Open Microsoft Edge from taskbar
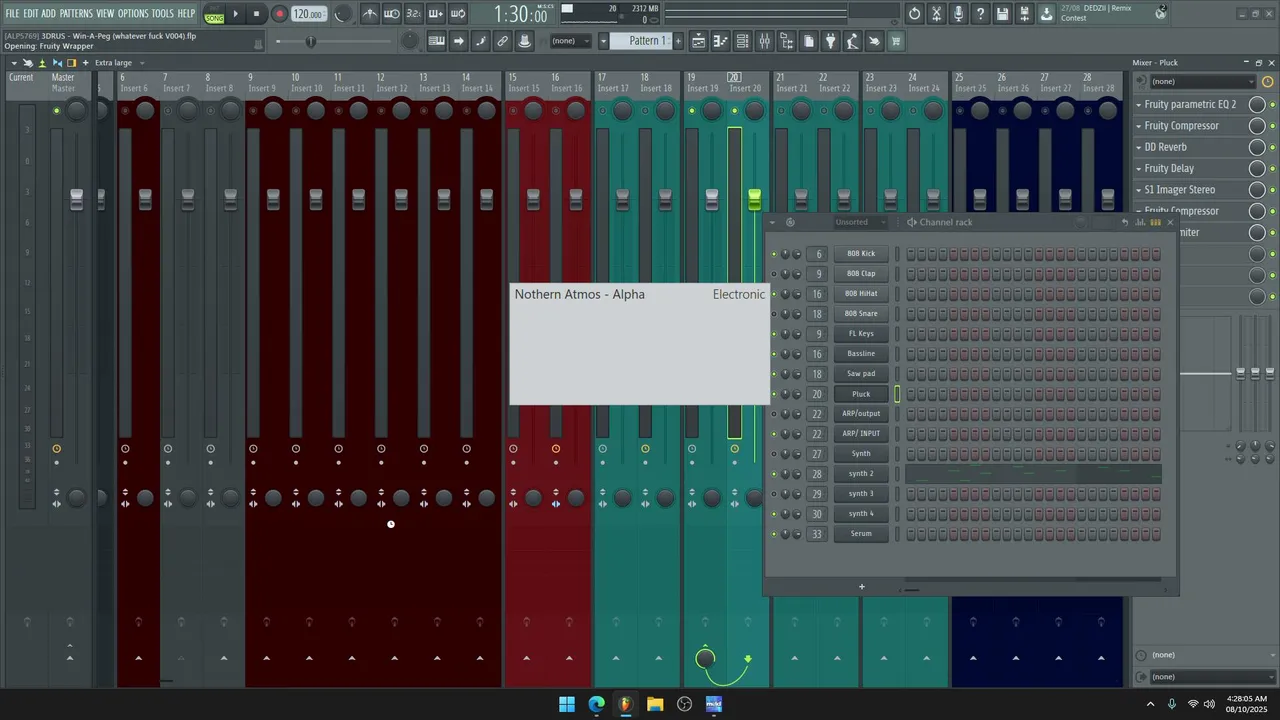 [597, 704]
